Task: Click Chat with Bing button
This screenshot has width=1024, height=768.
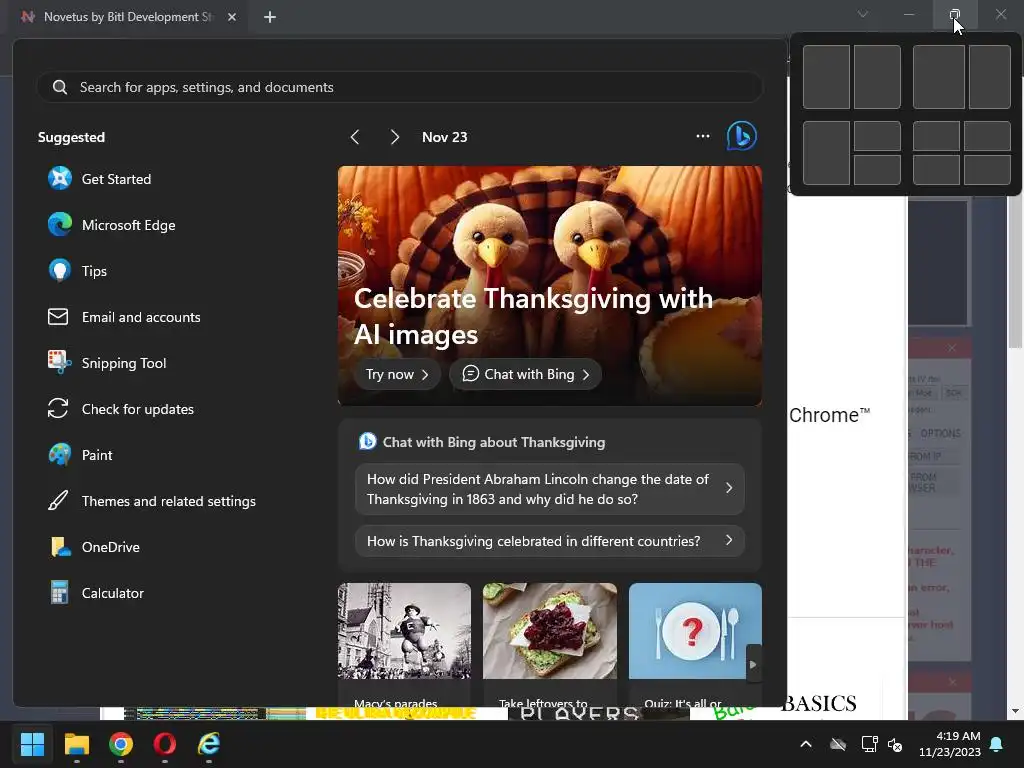Action: tap(525, 374)
